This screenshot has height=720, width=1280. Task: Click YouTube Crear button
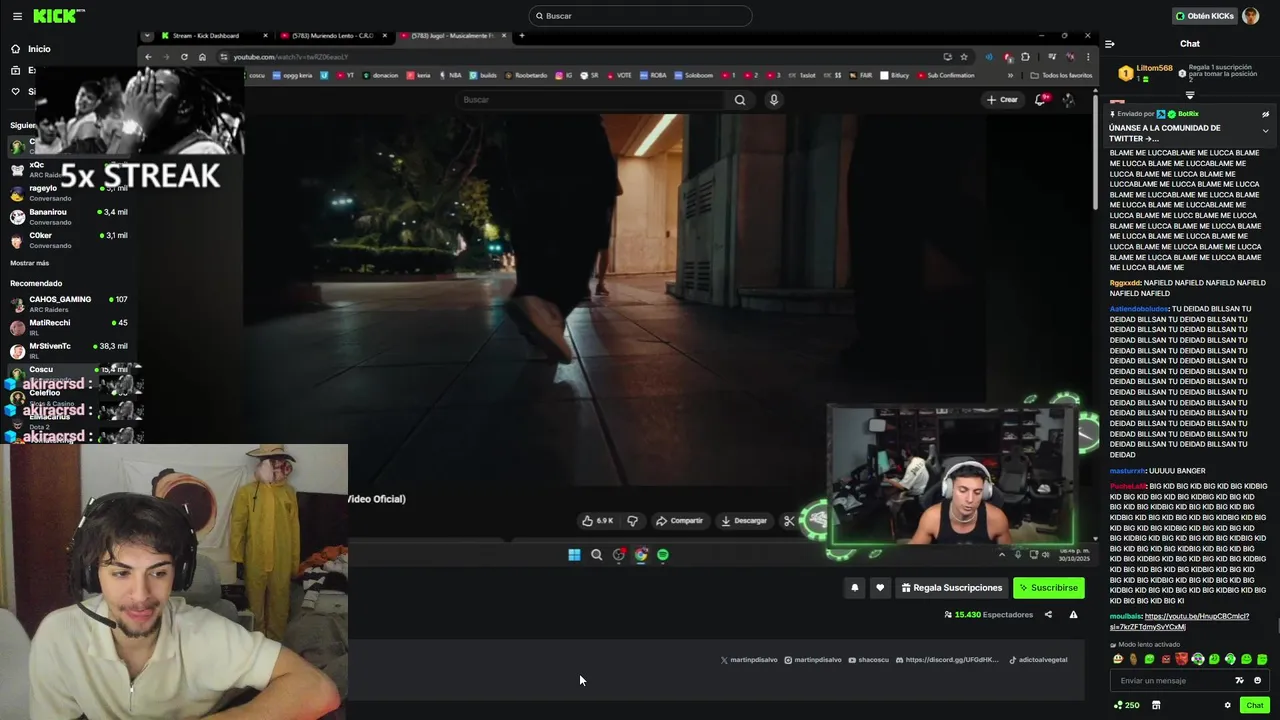click(x=1002, y=100)
